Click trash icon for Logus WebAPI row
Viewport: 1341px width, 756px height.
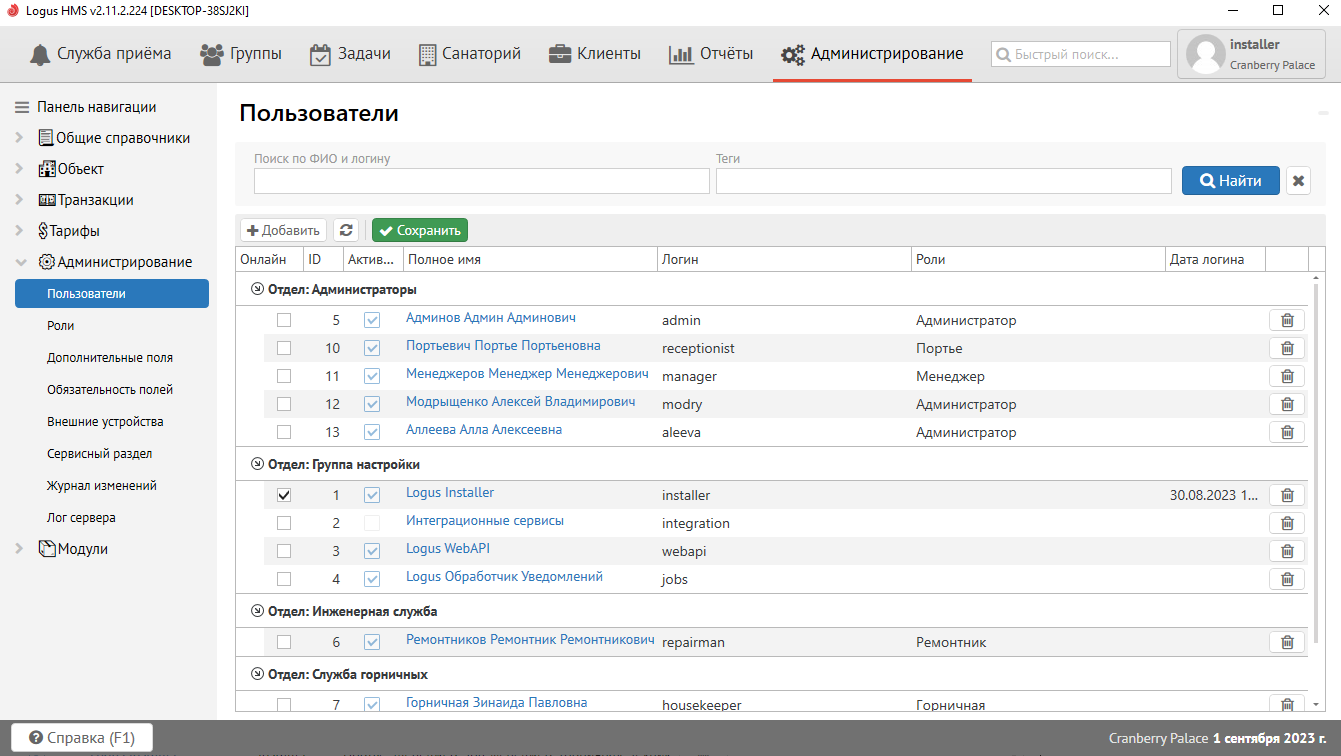click(x=1287, y=551)
